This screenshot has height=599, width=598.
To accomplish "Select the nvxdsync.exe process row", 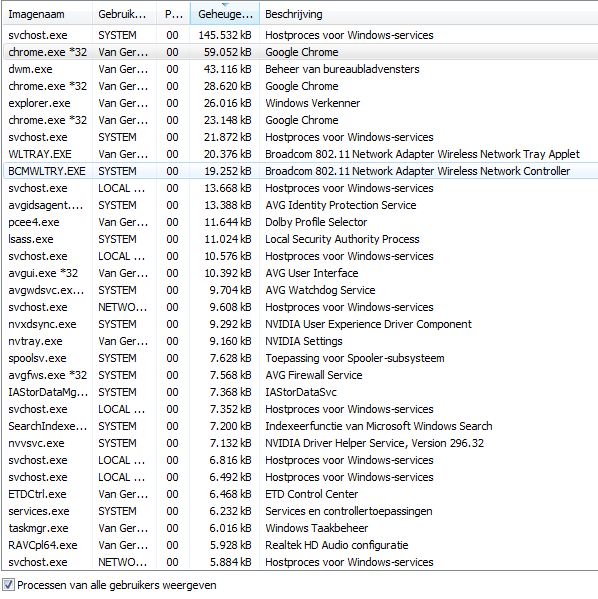I will (300, 324).
